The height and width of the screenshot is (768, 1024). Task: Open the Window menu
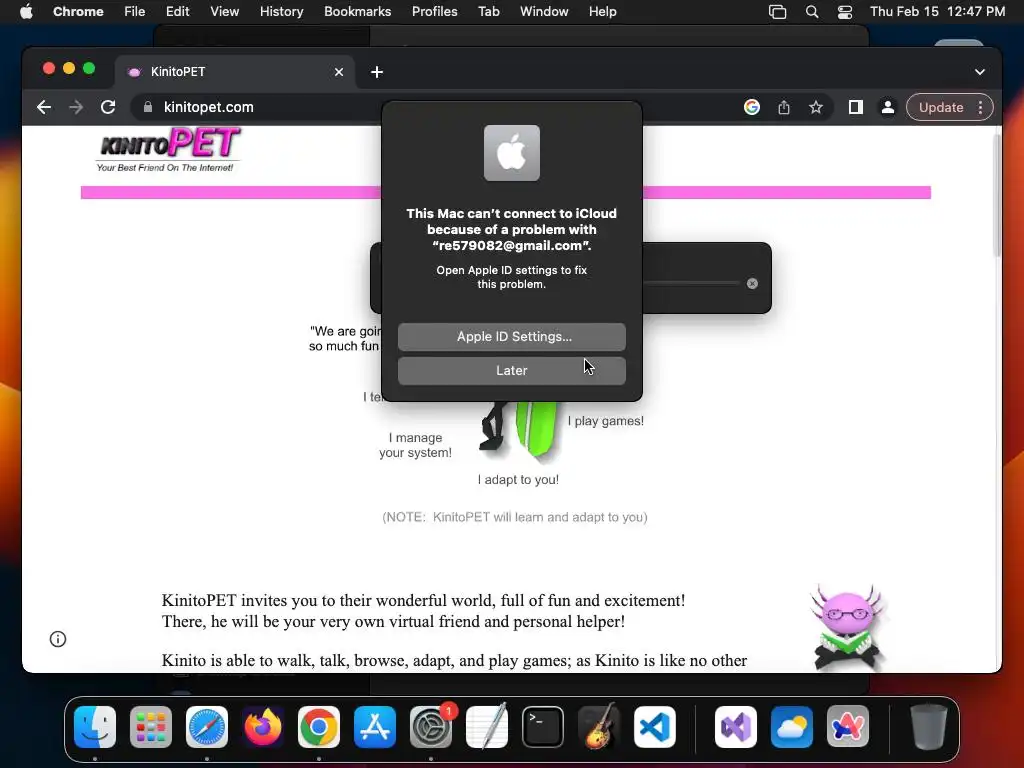click(x=544, y=12)
